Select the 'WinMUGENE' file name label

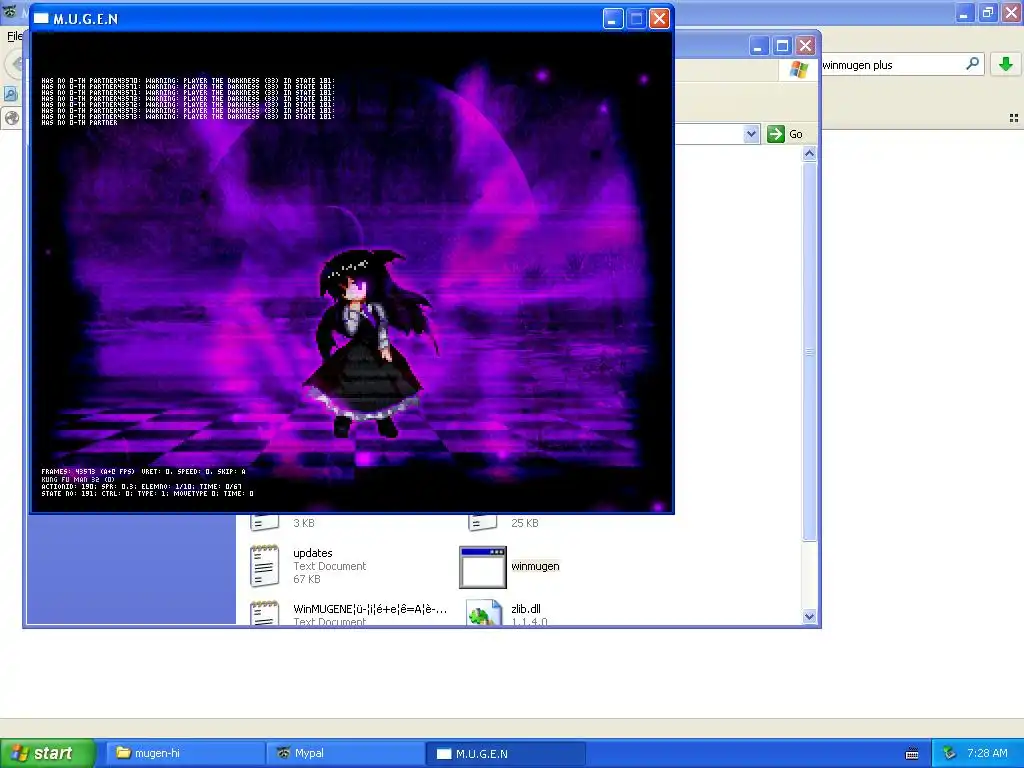tap(370, 609)
